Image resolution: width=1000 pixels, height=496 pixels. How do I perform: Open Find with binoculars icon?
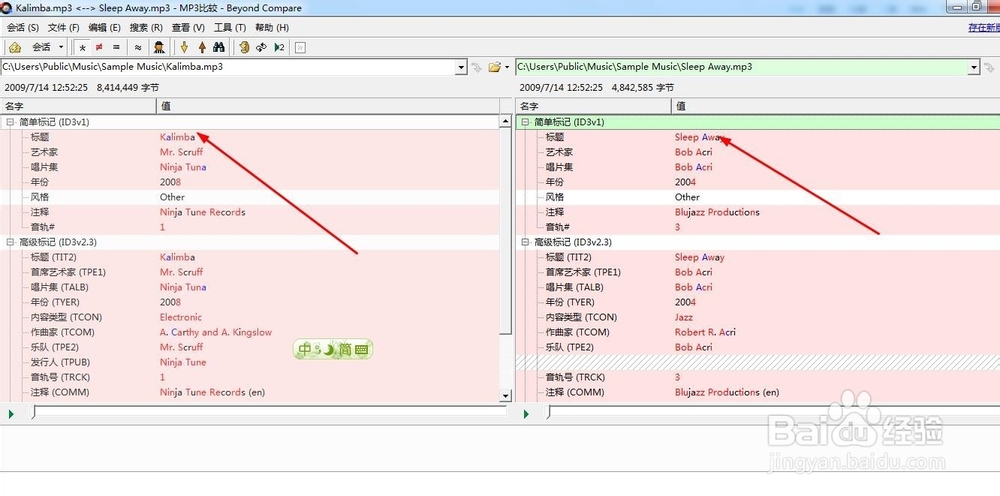coord(219,47)
